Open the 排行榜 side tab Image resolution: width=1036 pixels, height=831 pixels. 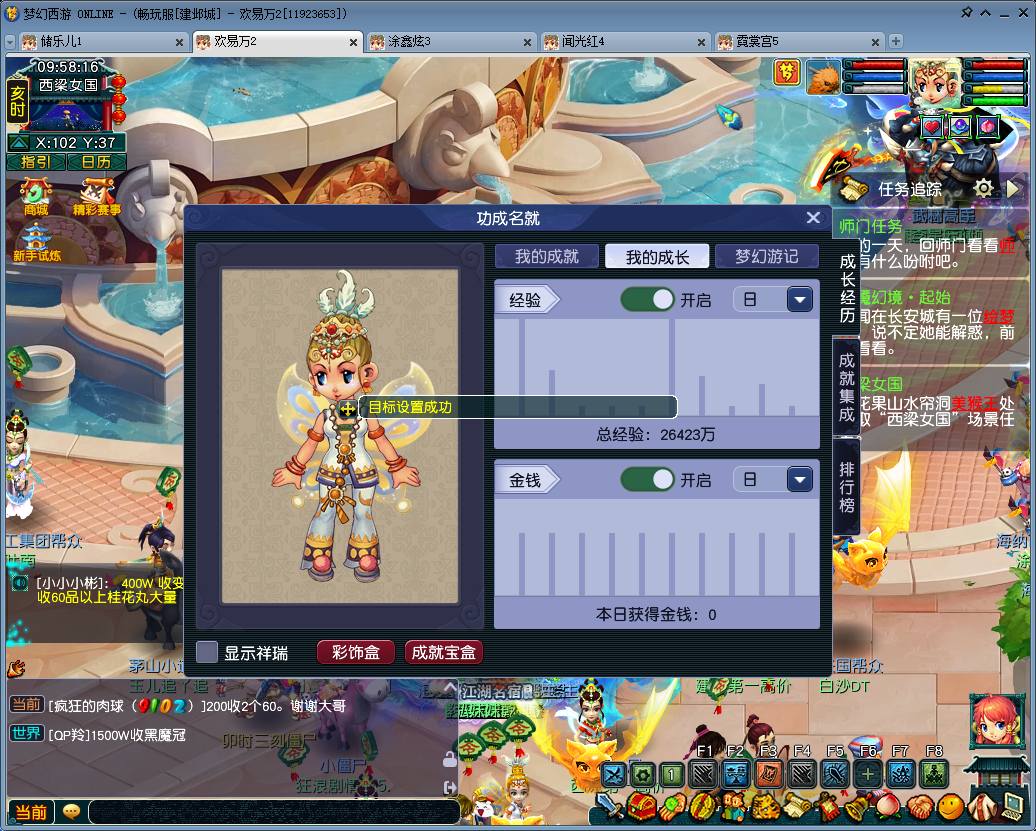click(846, 488)
